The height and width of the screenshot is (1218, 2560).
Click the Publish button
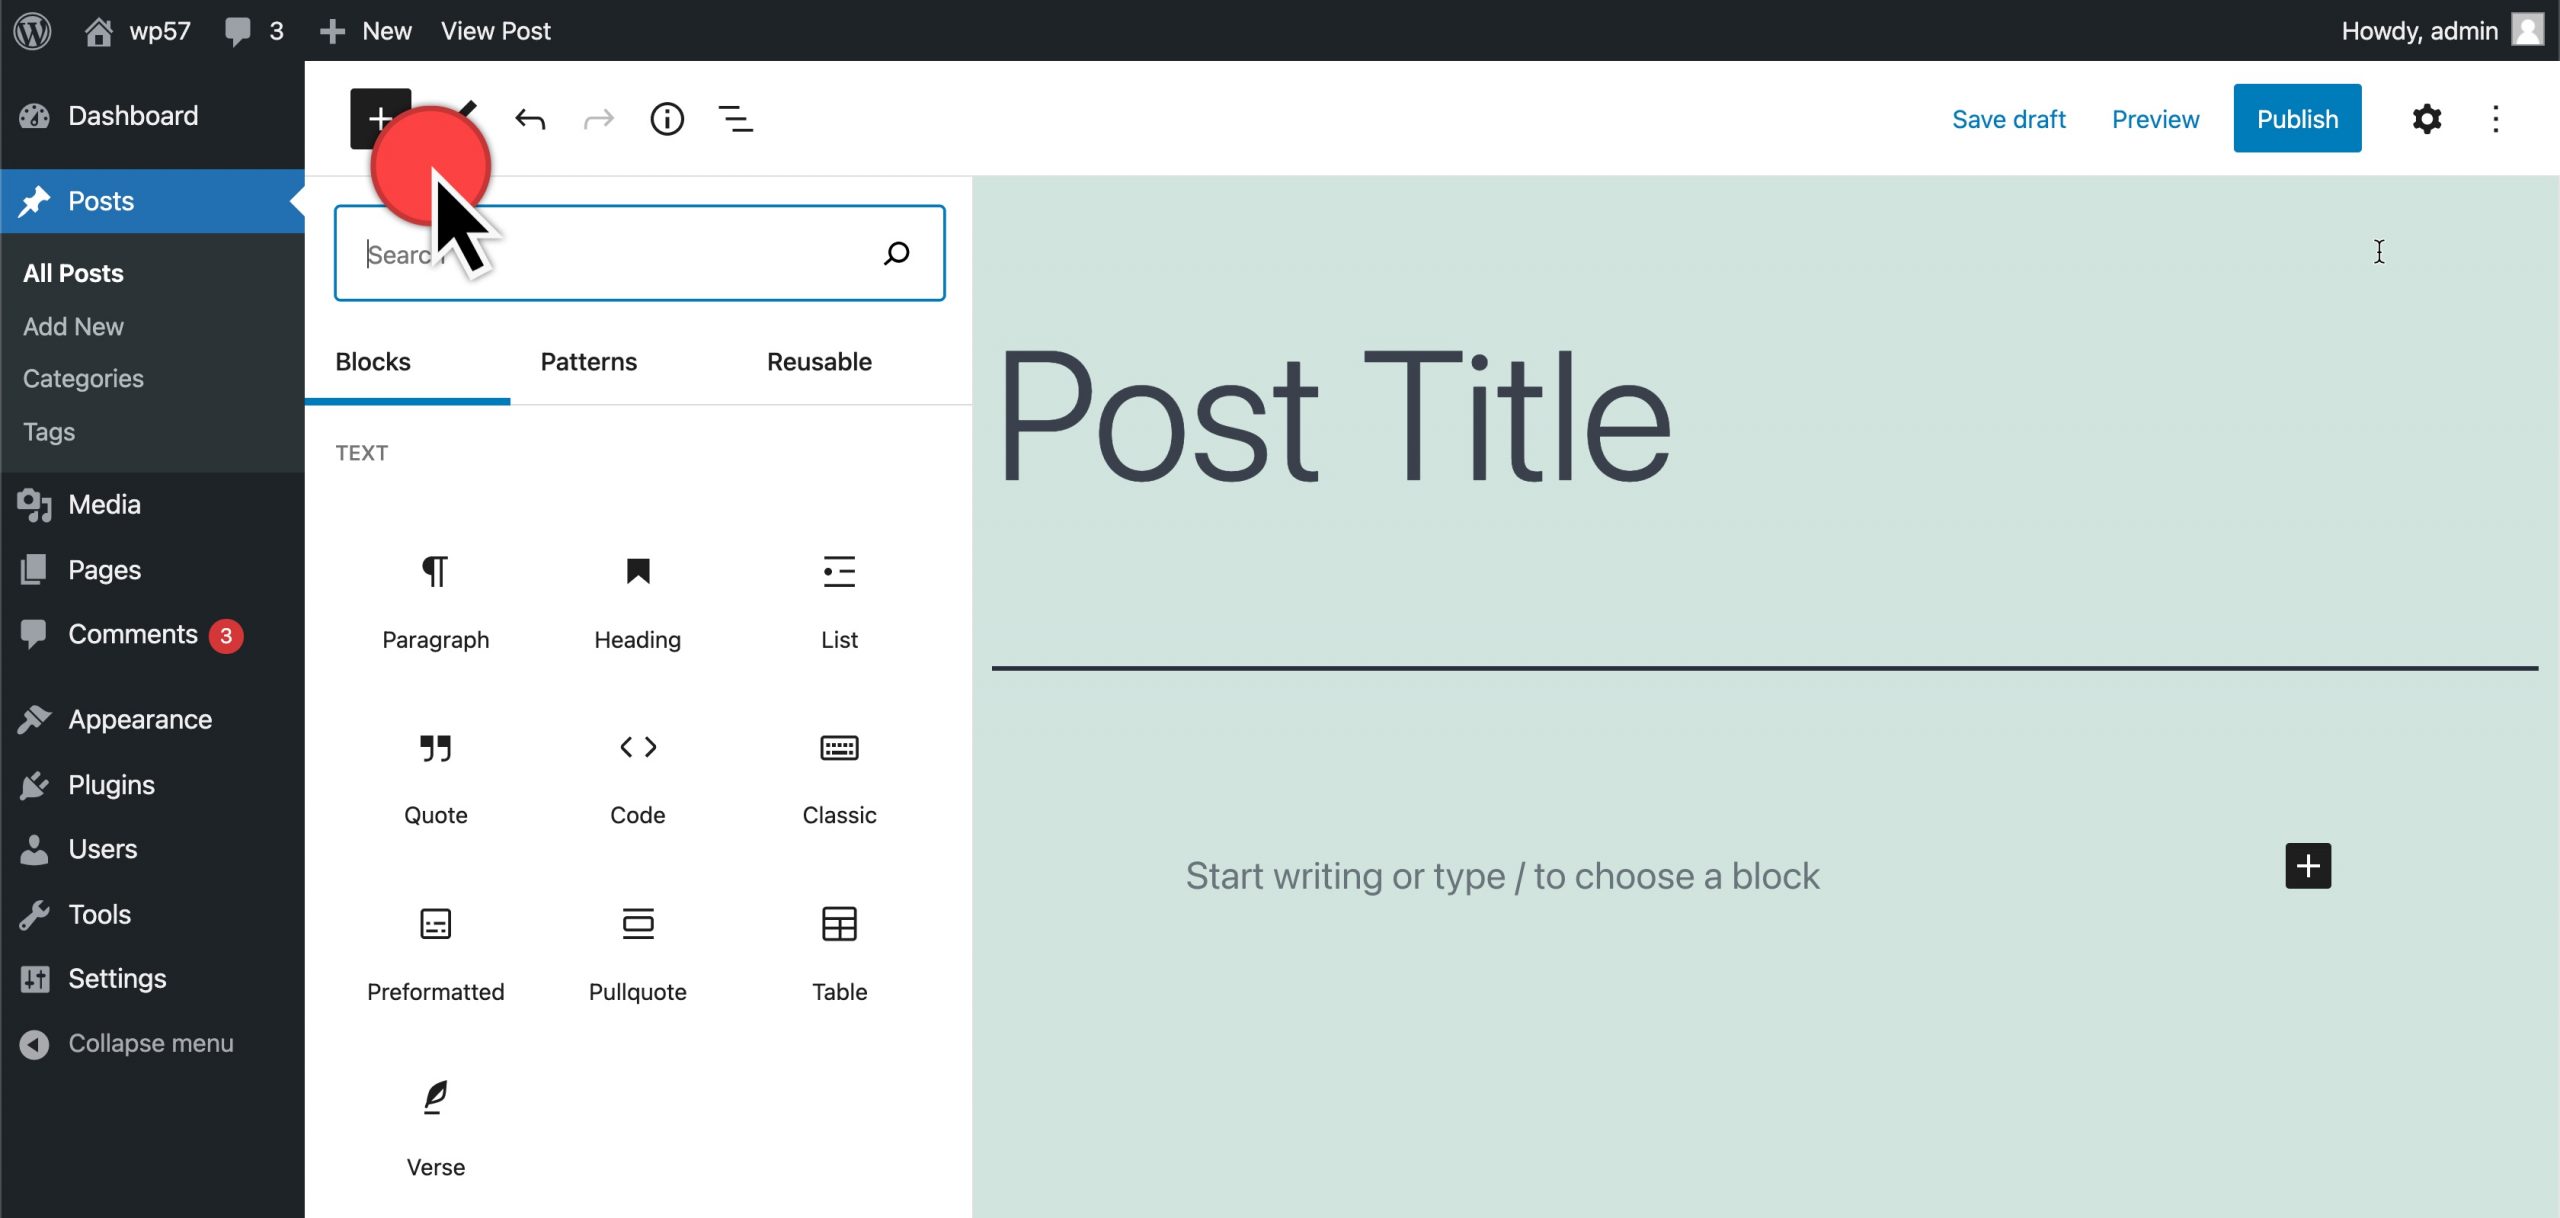[x=2297, y=119]
